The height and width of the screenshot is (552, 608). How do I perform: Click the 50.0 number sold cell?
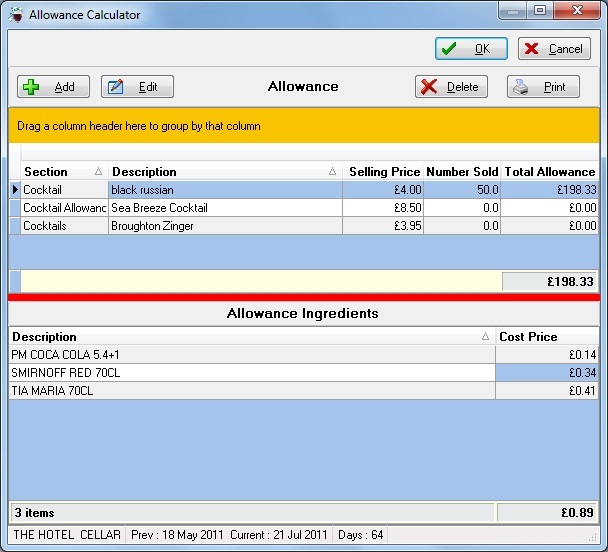(x=462, y=190)
